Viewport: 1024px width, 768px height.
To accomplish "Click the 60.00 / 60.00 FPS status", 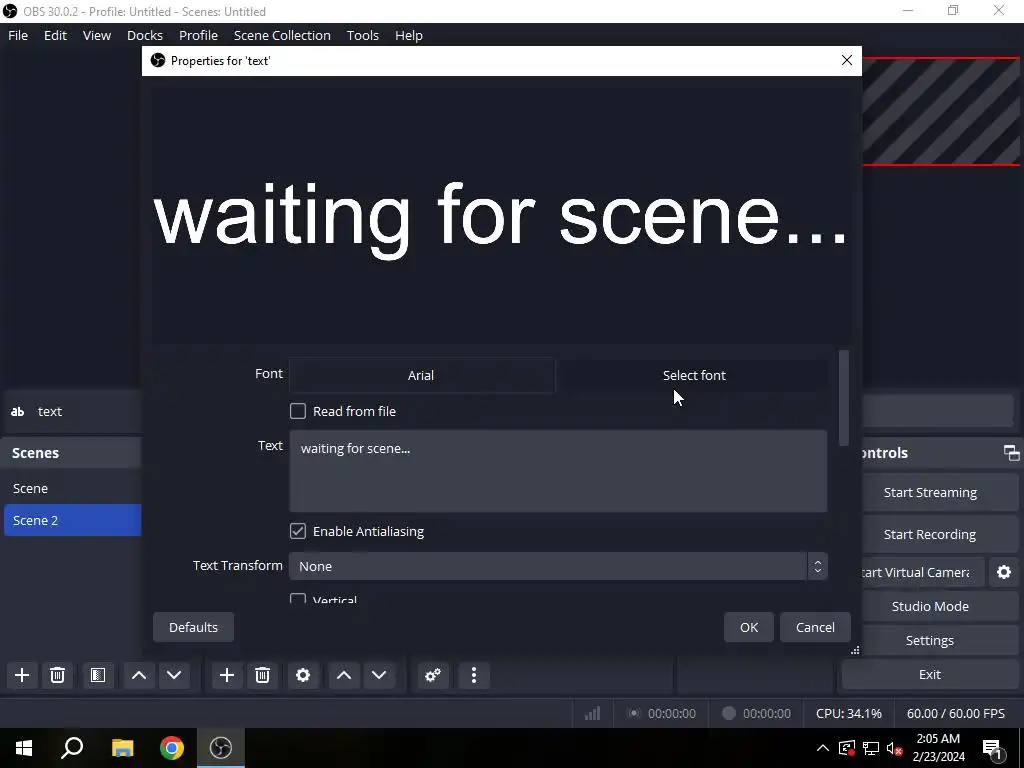I will [x=955, y=714].
